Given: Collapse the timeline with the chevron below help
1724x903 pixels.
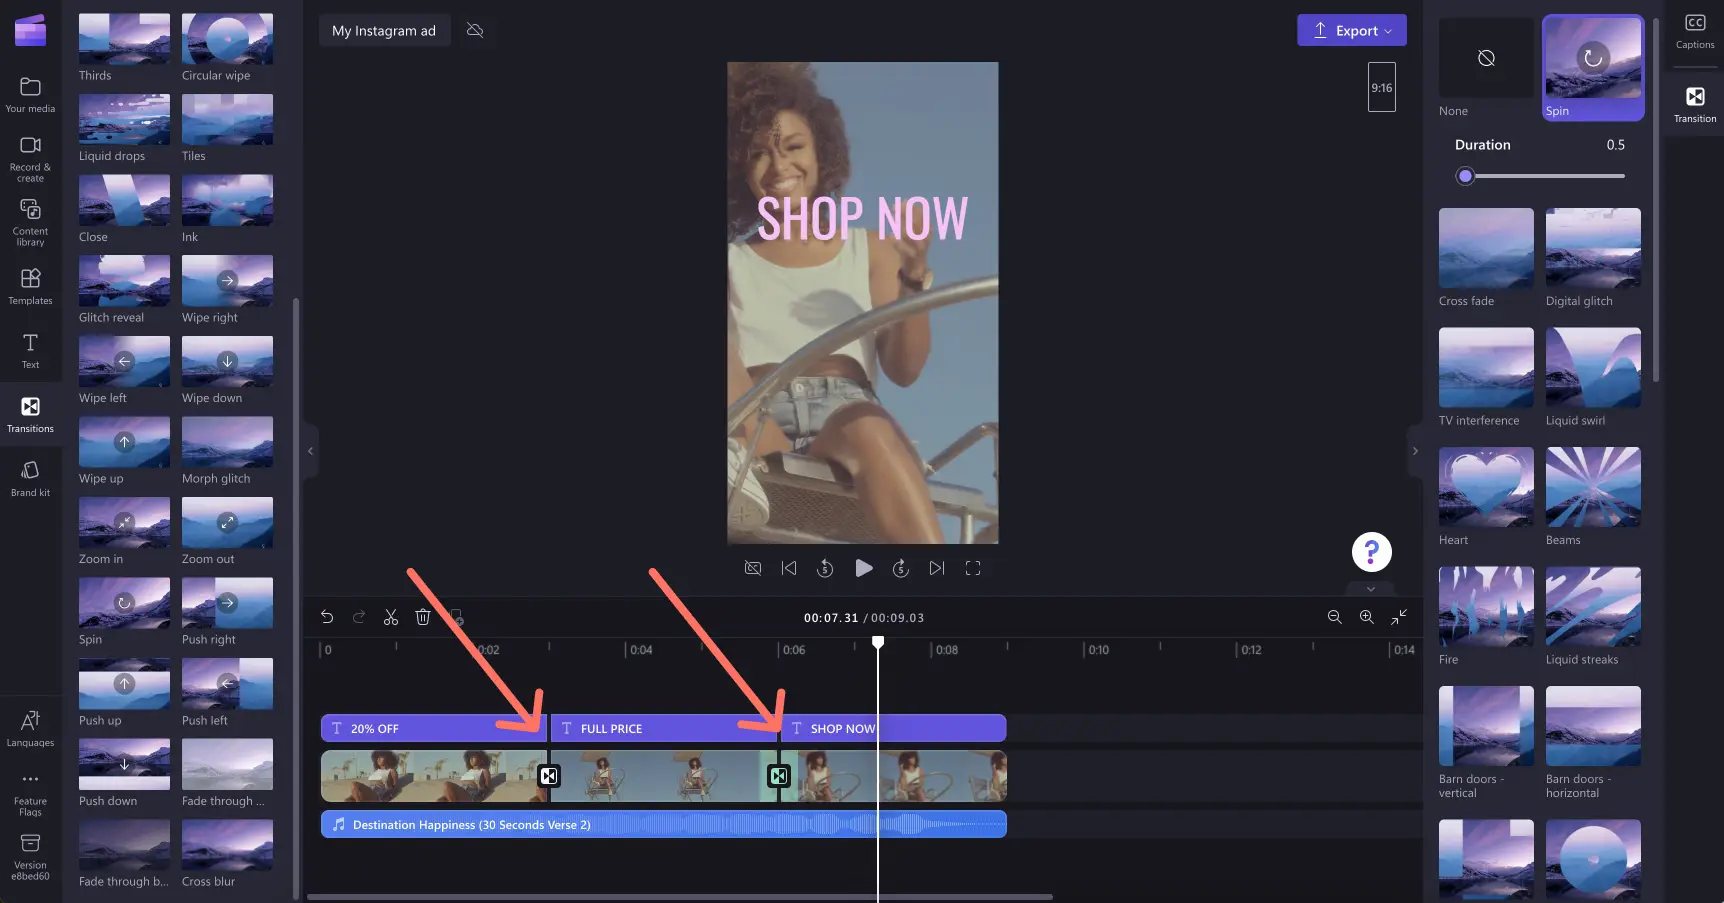Looking at the screenshot, I should point(1371,589).
